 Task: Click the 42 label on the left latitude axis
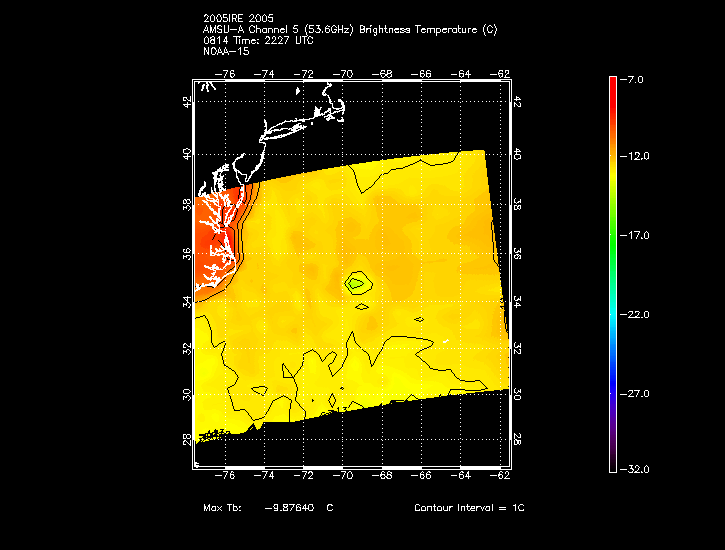coord(187,102)
